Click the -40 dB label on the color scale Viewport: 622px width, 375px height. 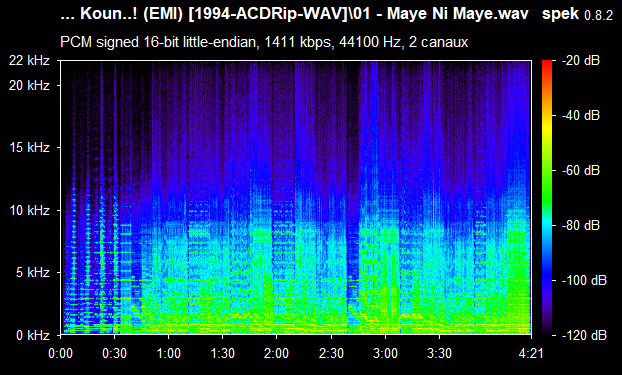pos(581,115)
